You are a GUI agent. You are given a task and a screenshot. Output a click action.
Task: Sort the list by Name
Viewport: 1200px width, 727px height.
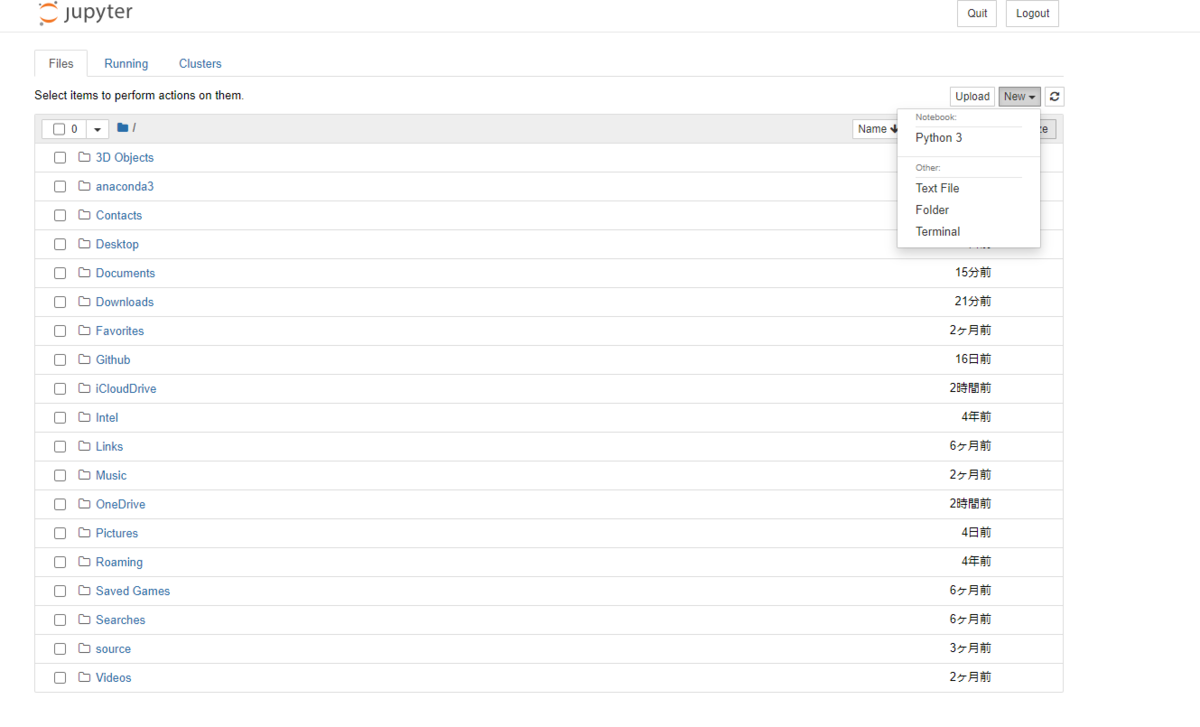[x=878, y=129]
